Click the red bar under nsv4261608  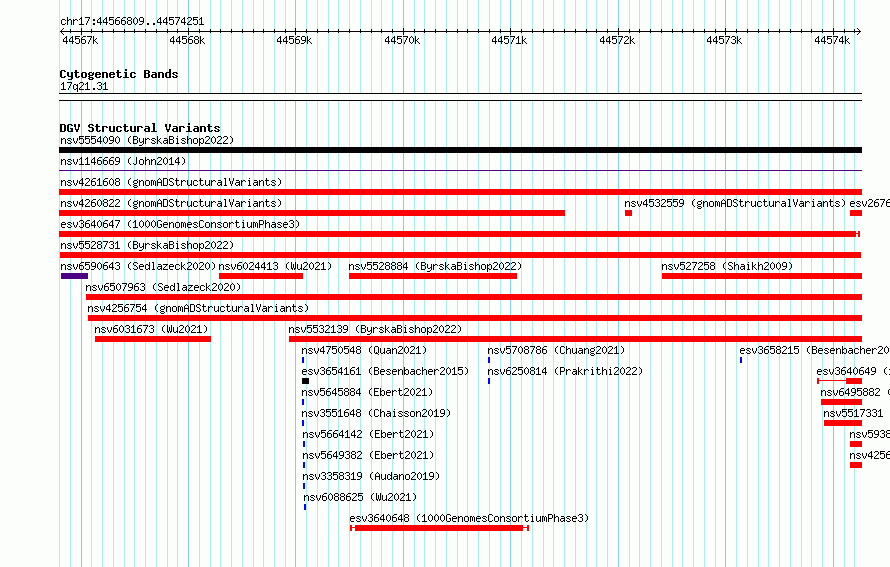(460, 192)
